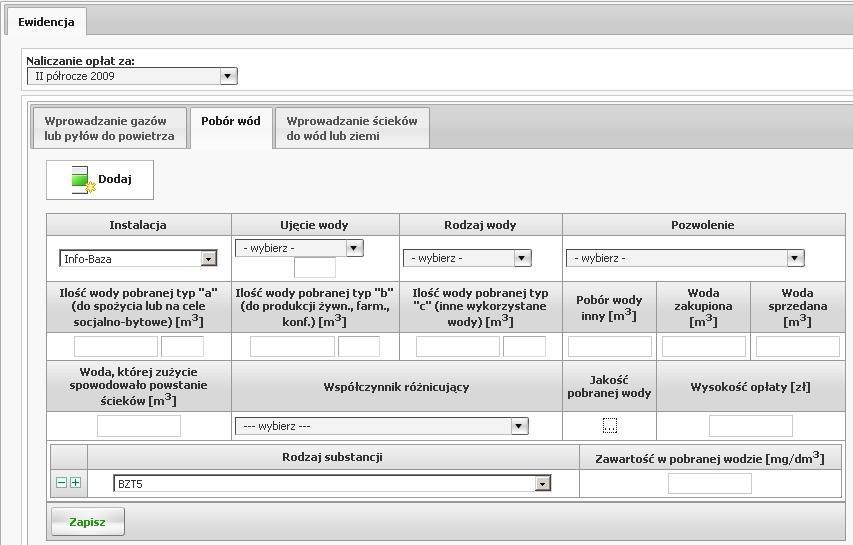Click second small input for water type "b"
The image size is (853, 545).
(x=359, y=346)
